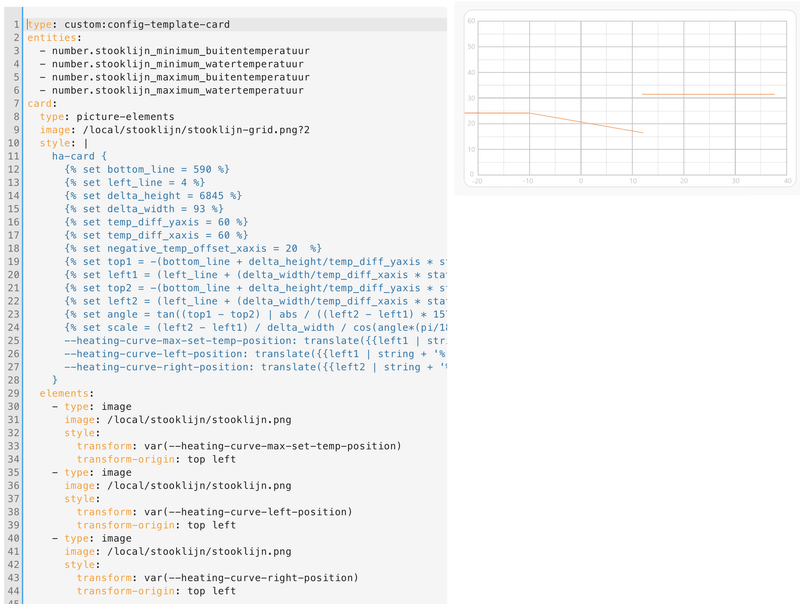The image size is (800, 604).
Task: Click the 'set top1' template line
Action: pyautogui.click(x=256, y=262)
